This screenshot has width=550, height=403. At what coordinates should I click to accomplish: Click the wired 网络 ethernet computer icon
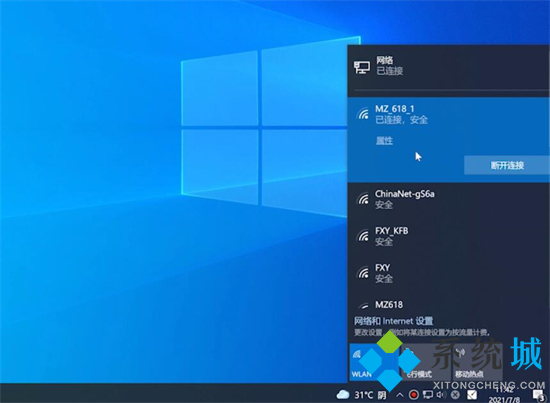(362, 67)
